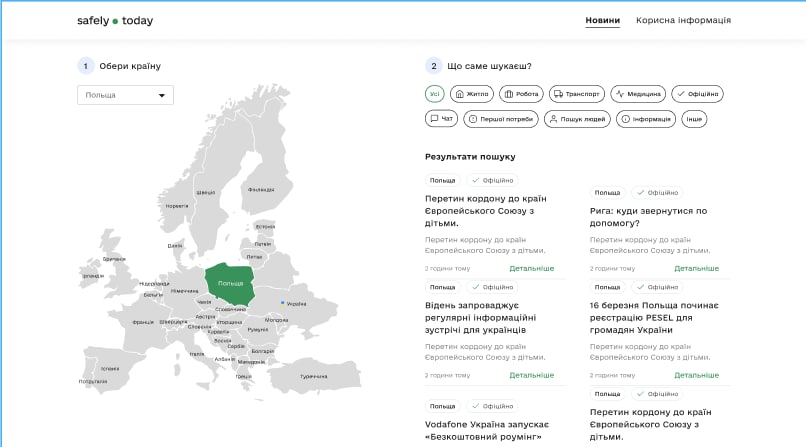
Task: Filter results by Медицина
Action: tap(638, 94)
